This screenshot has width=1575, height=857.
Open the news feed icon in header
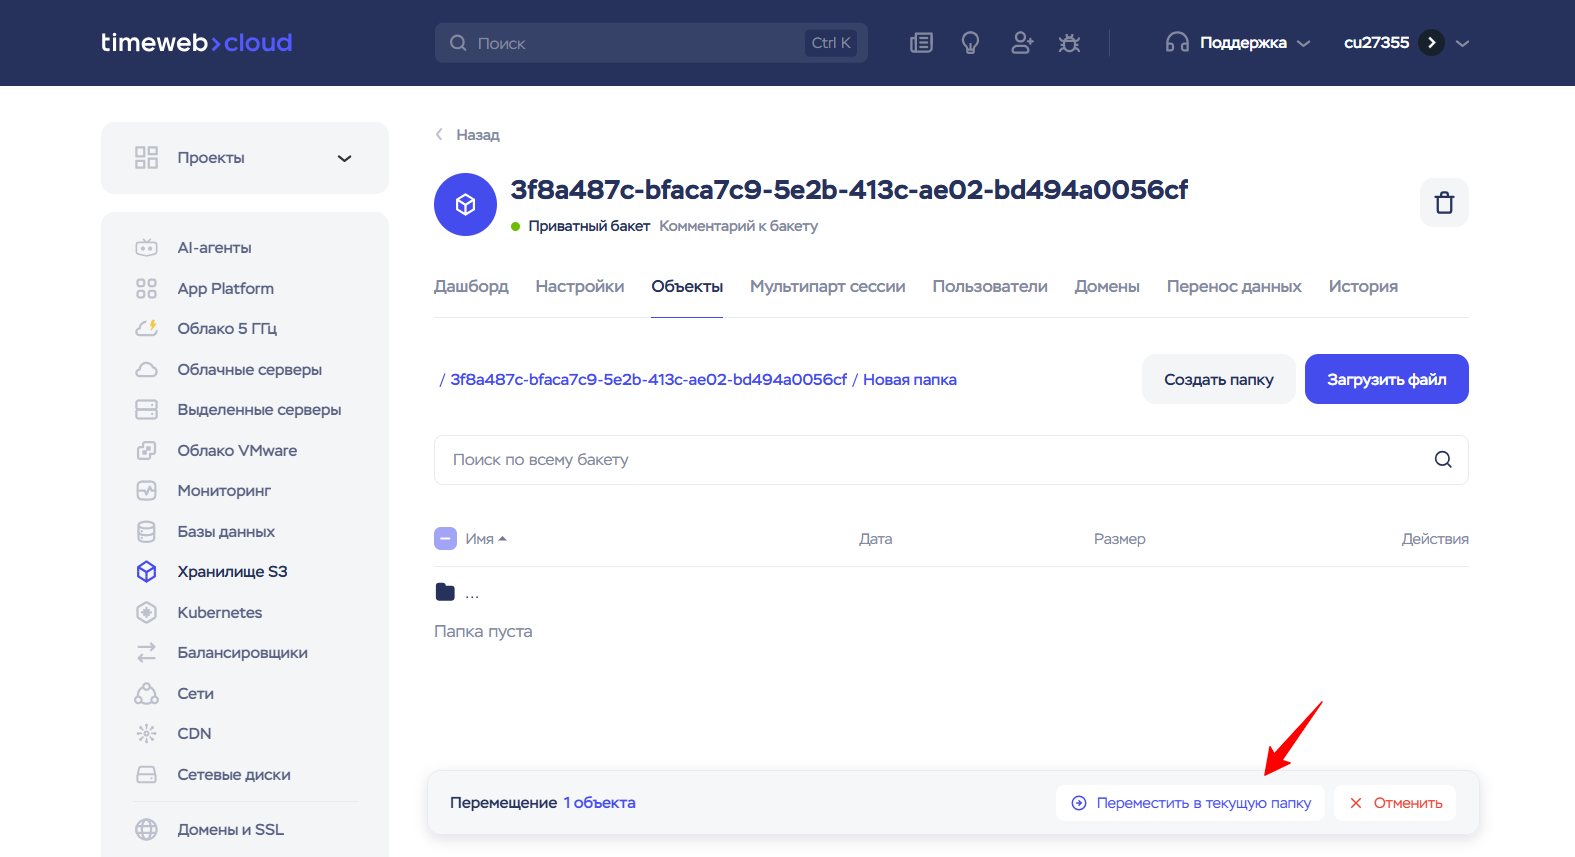click(x=921, y=43)
